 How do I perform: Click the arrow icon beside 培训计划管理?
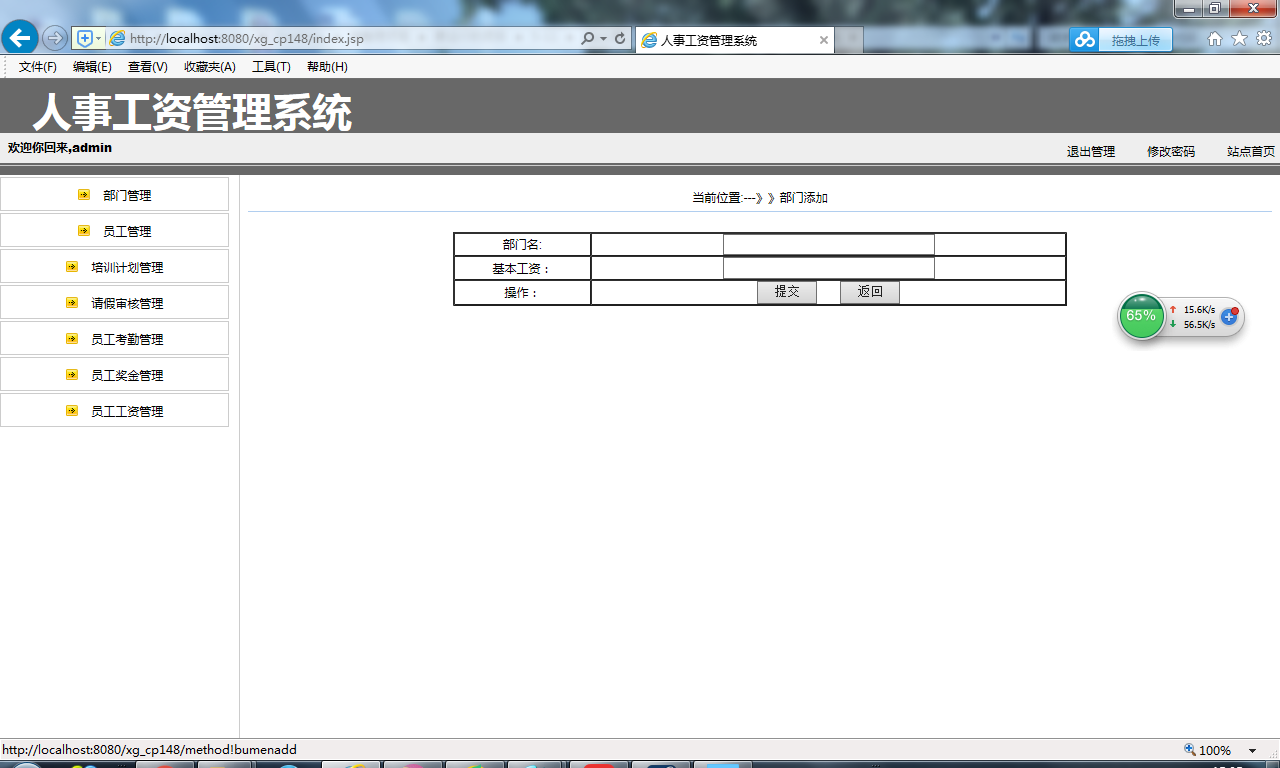pos(72,267)
